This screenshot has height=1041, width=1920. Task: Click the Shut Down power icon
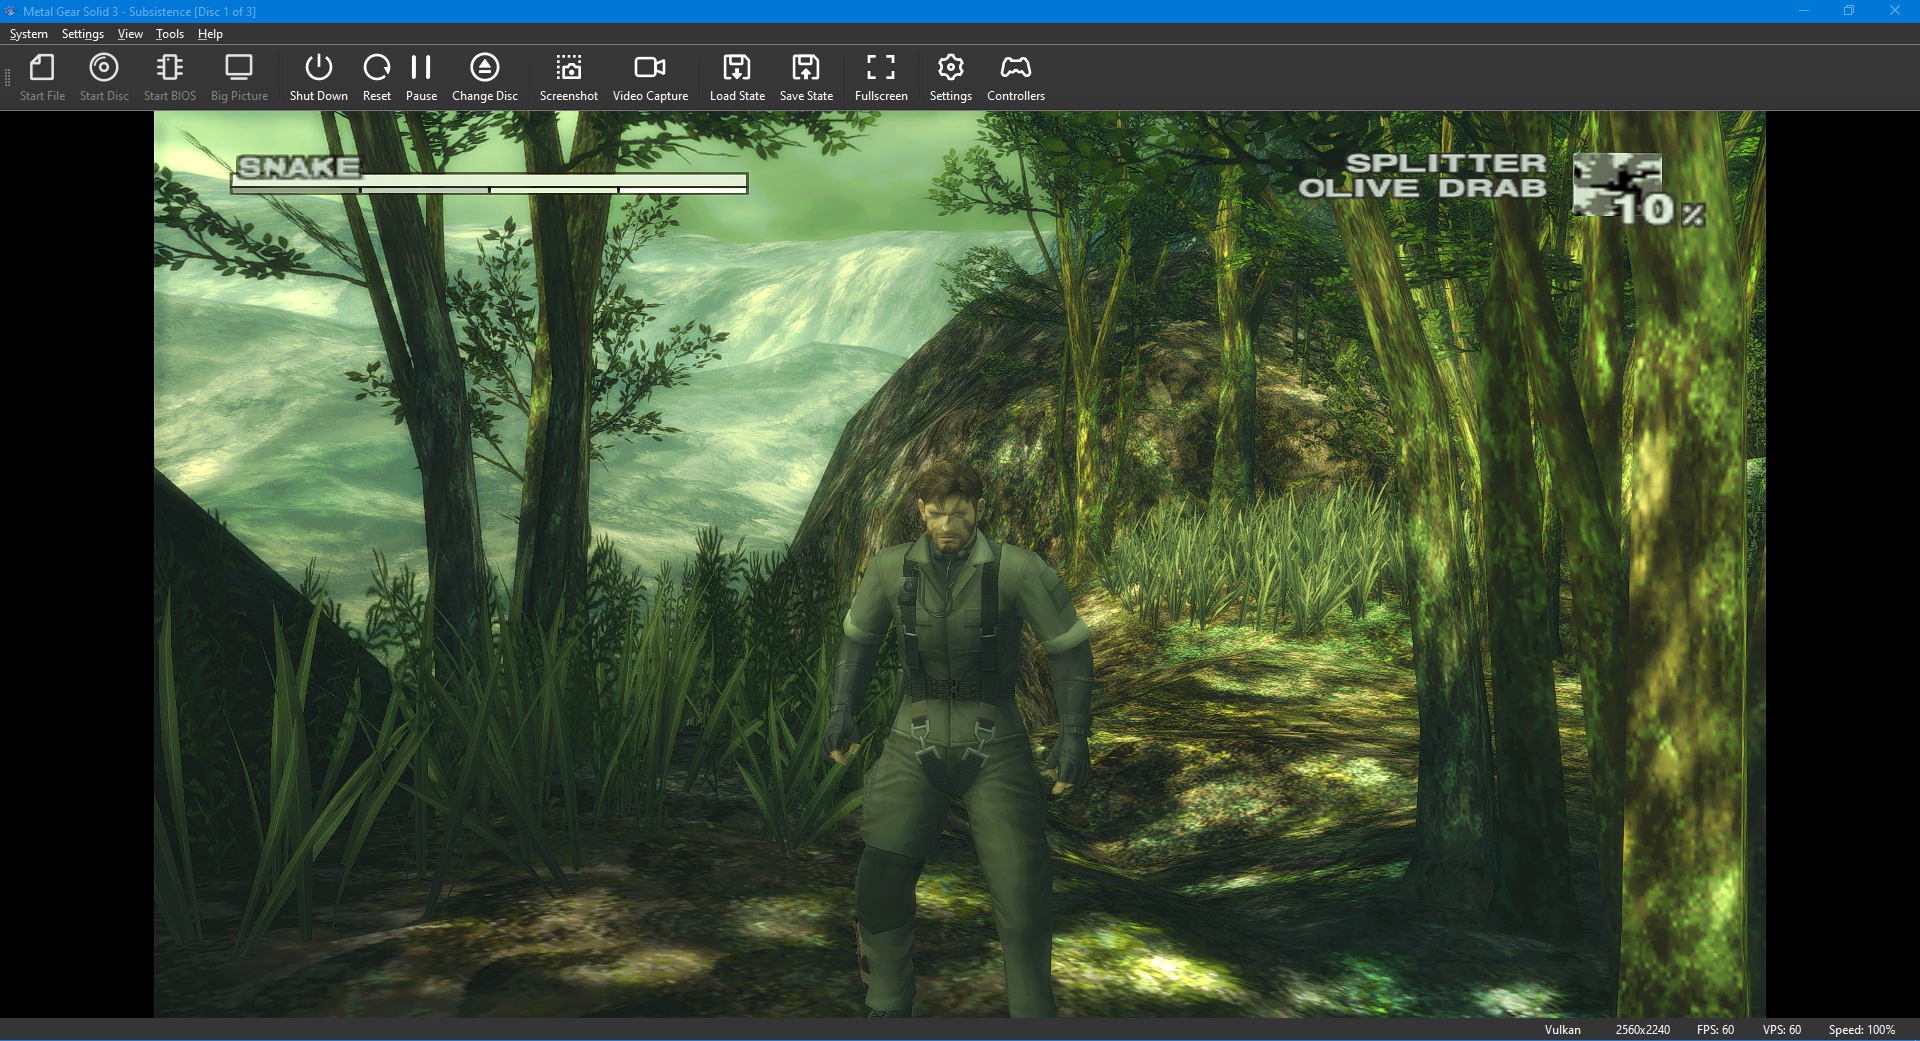(x=318, y=68)
